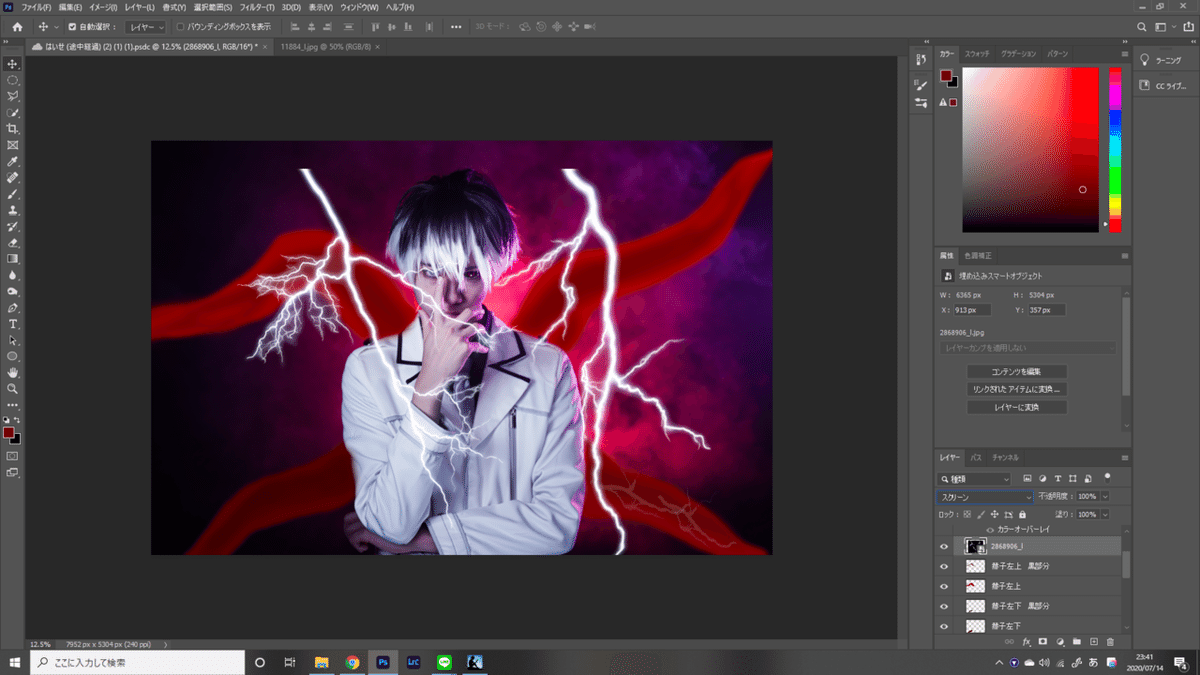Expand the Move tool preset picker arrow
The width and height of the screenshot is (1200, 675).
pyautogui.click(x=57, y=27)
